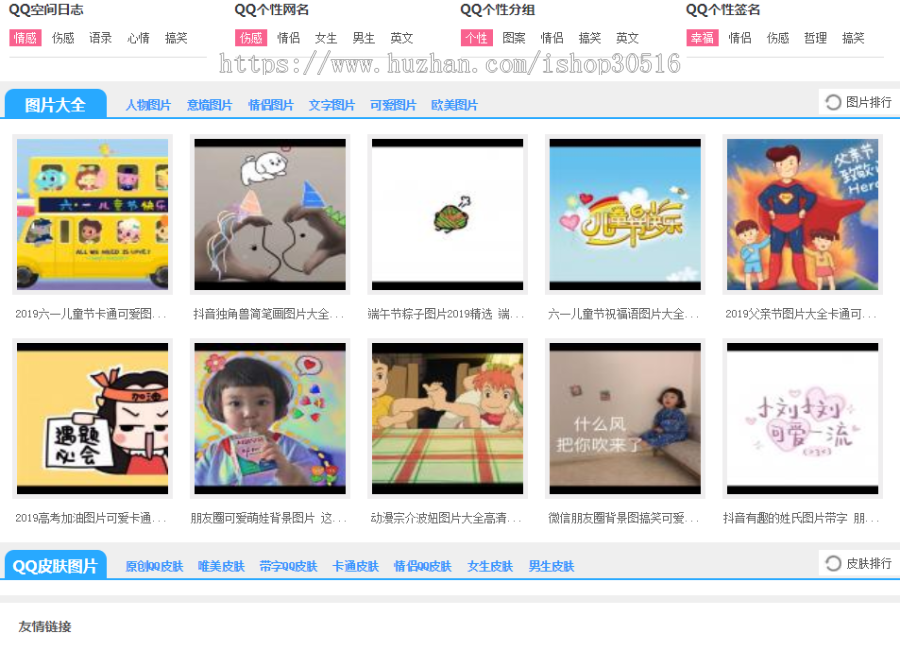Image resolution: width=900 pixels, height=651 pixels.
Task: Click title 朋友圈可爱萌娃背景图片
Action: point(268,518)
